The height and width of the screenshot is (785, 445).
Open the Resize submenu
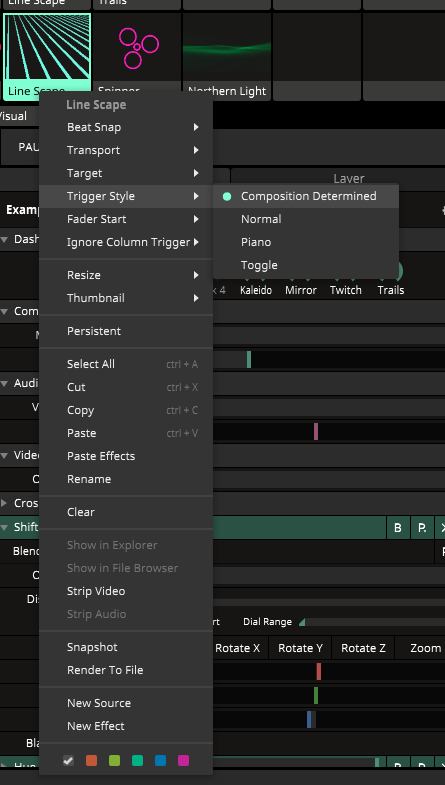pos(126,275)
